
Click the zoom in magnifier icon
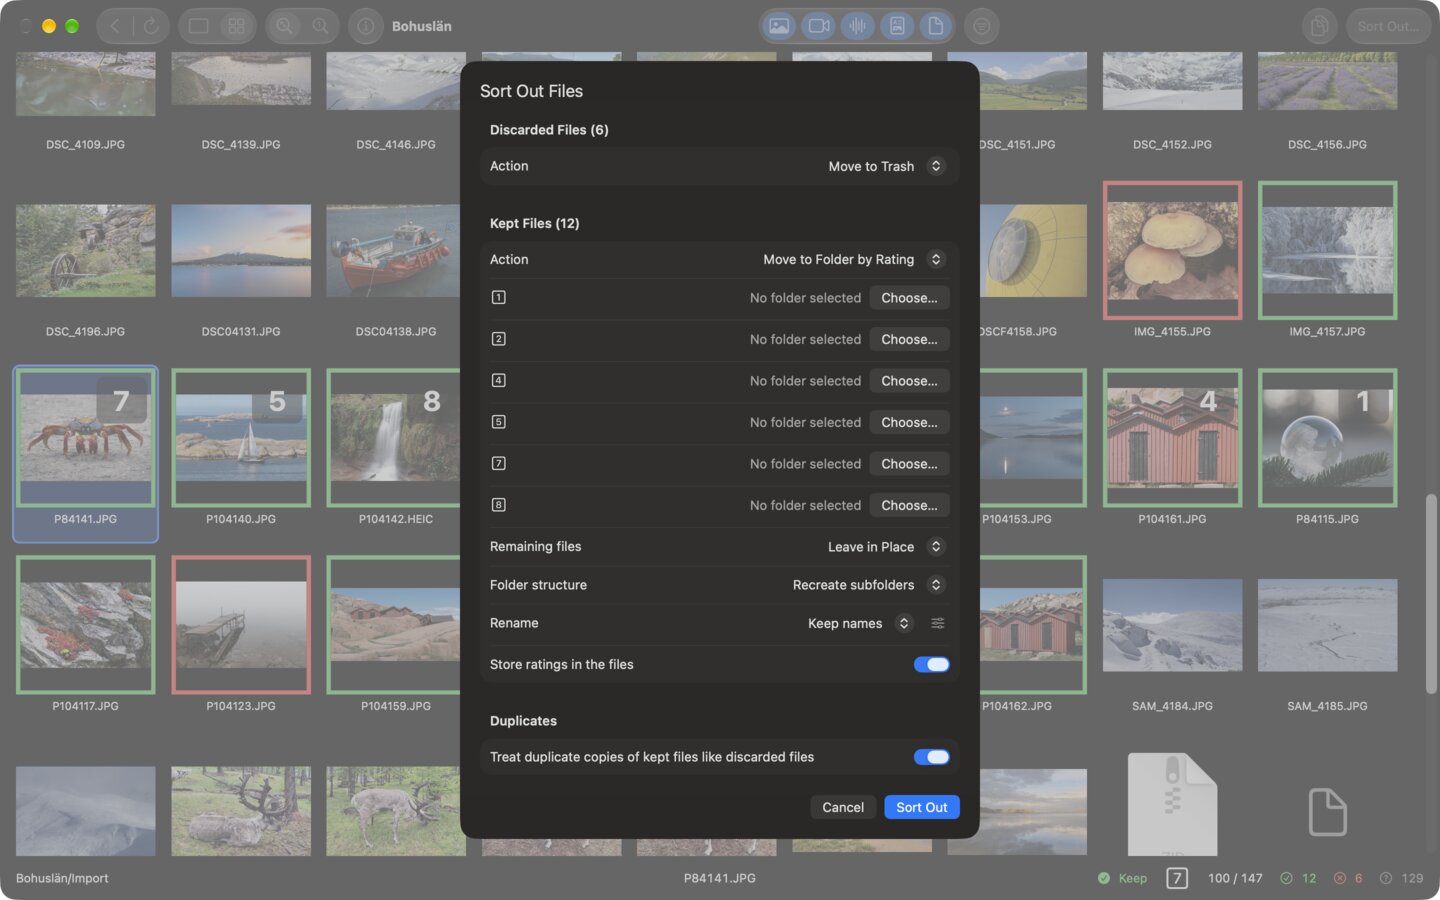click(285, 26)
